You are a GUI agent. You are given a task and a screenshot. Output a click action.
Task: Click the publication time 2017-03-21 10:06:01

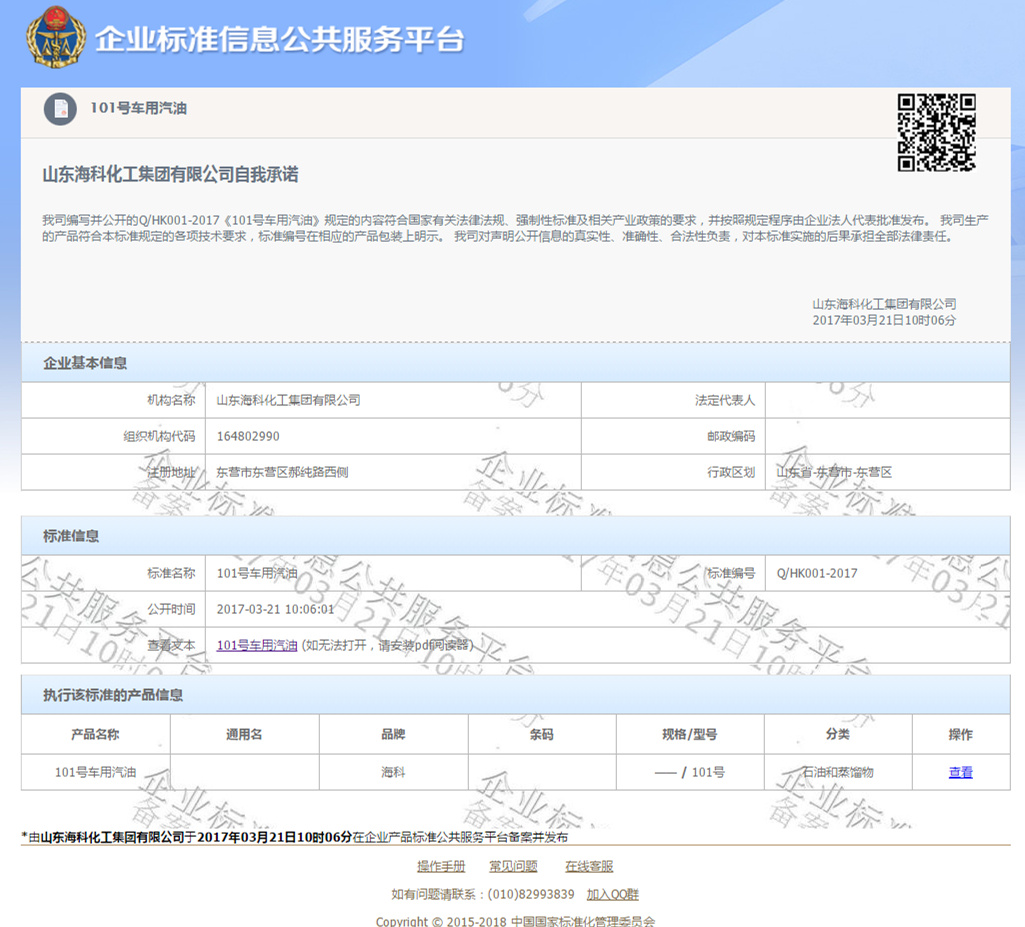(275, 609)
